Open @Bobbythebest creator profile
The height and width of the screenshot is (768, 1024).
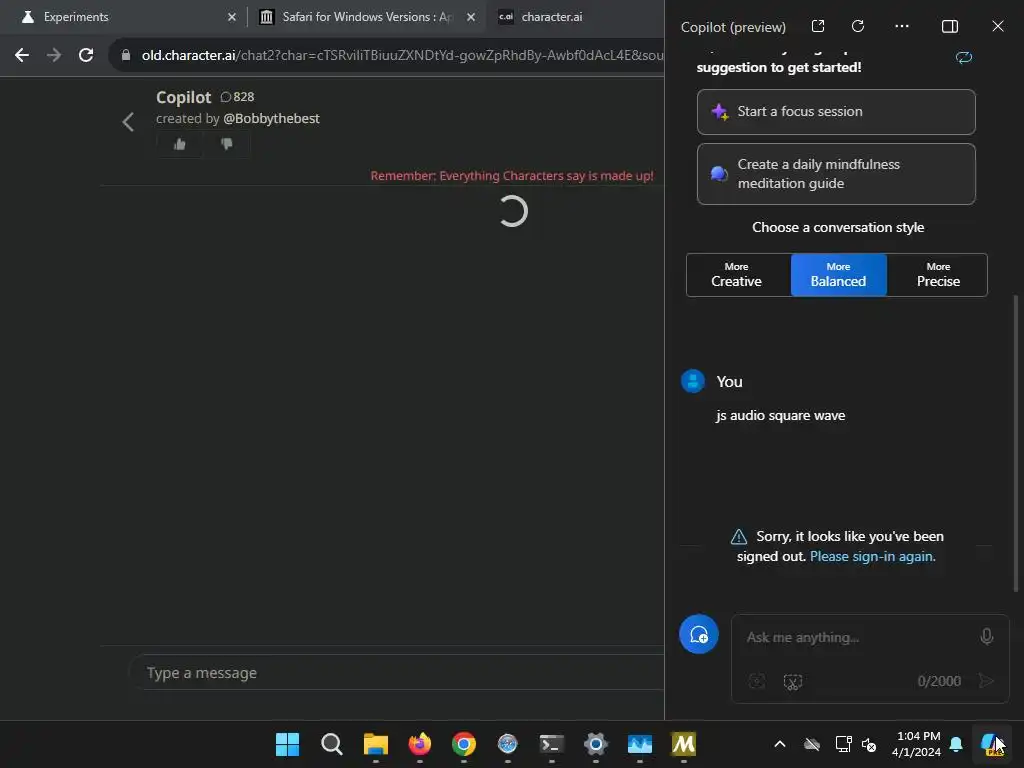pyautogui.click(x=271, y=118)
